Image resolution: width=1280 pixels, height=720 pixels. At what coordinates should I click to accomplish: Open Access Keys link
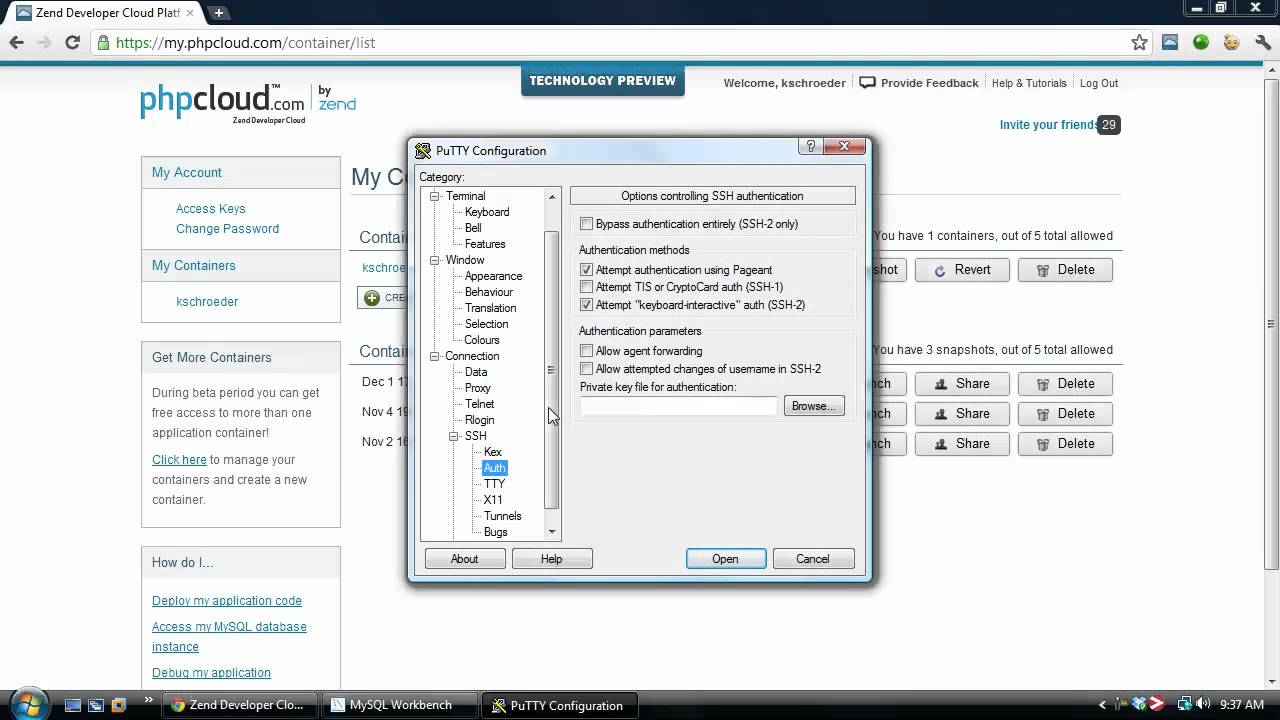pyautogui.click(x=211, y=209)
